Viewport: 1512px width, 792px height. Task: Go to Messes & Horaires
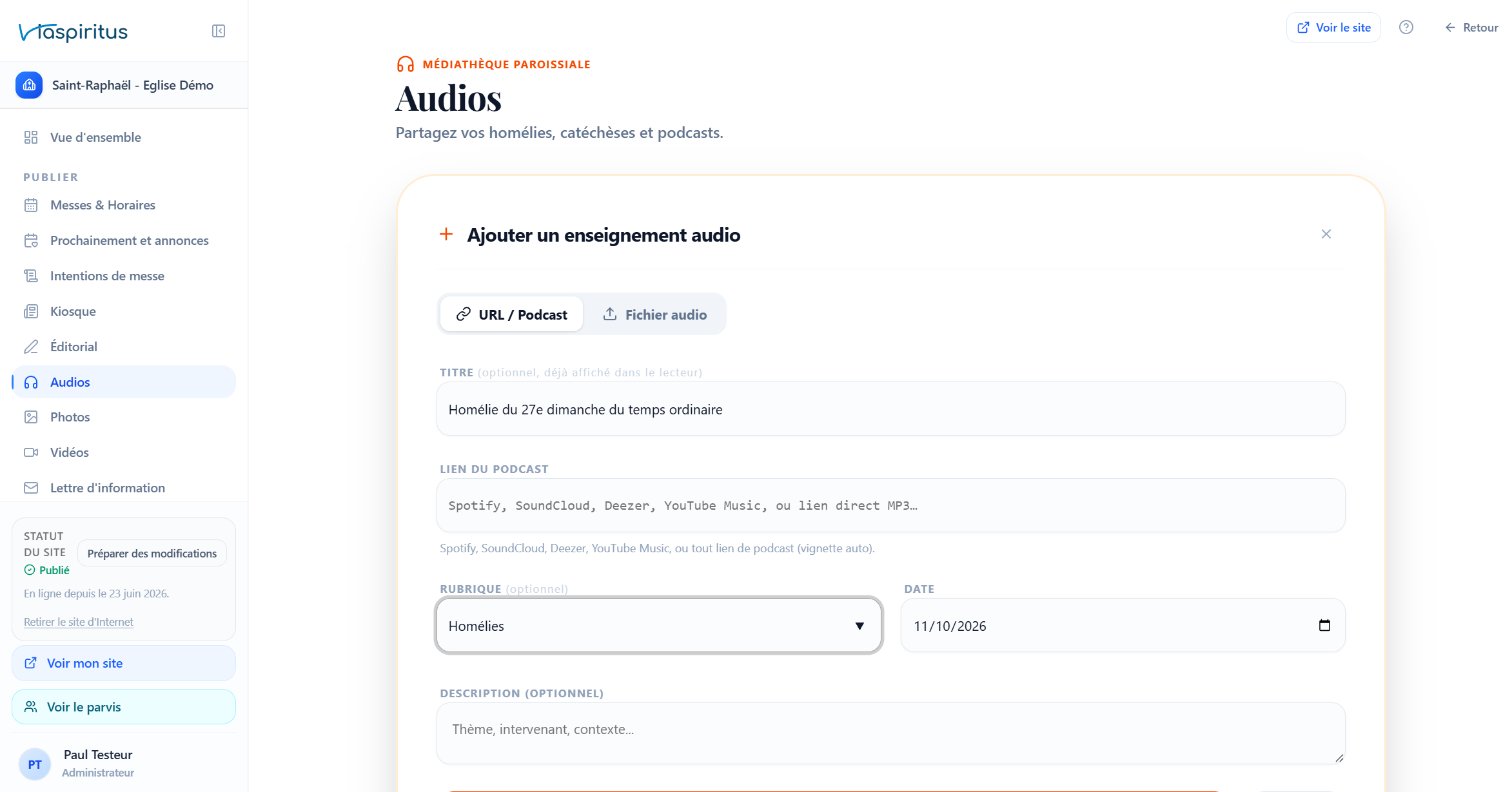(x=124, y=205)
